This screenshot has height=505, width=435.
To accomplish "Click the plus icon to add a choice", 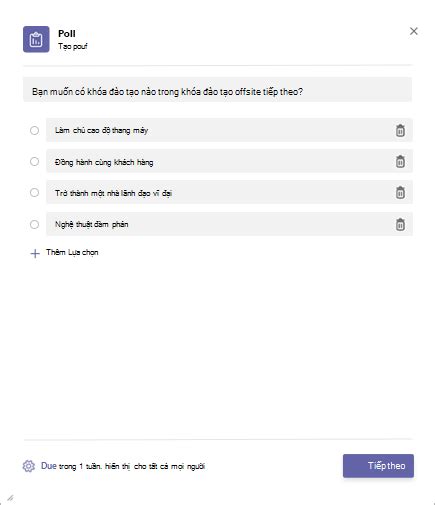I will pyautogui.click(x=35, y=253).
